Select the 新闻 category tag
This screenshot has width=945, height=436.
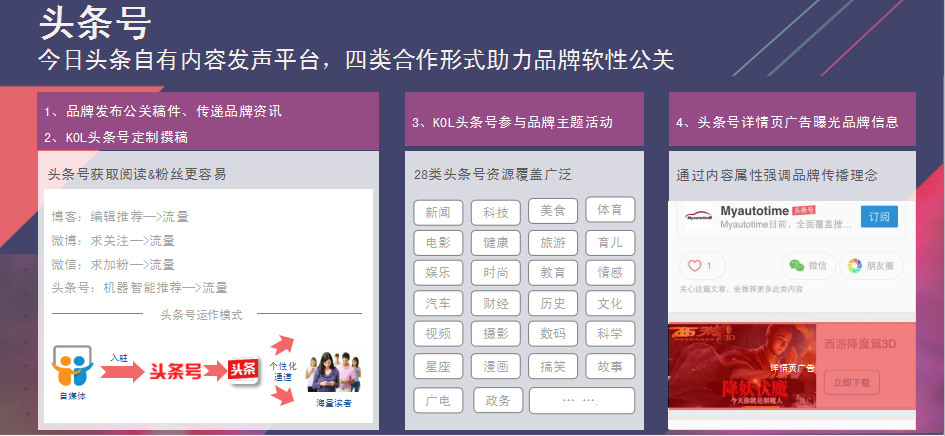click(x=438, y=212)
